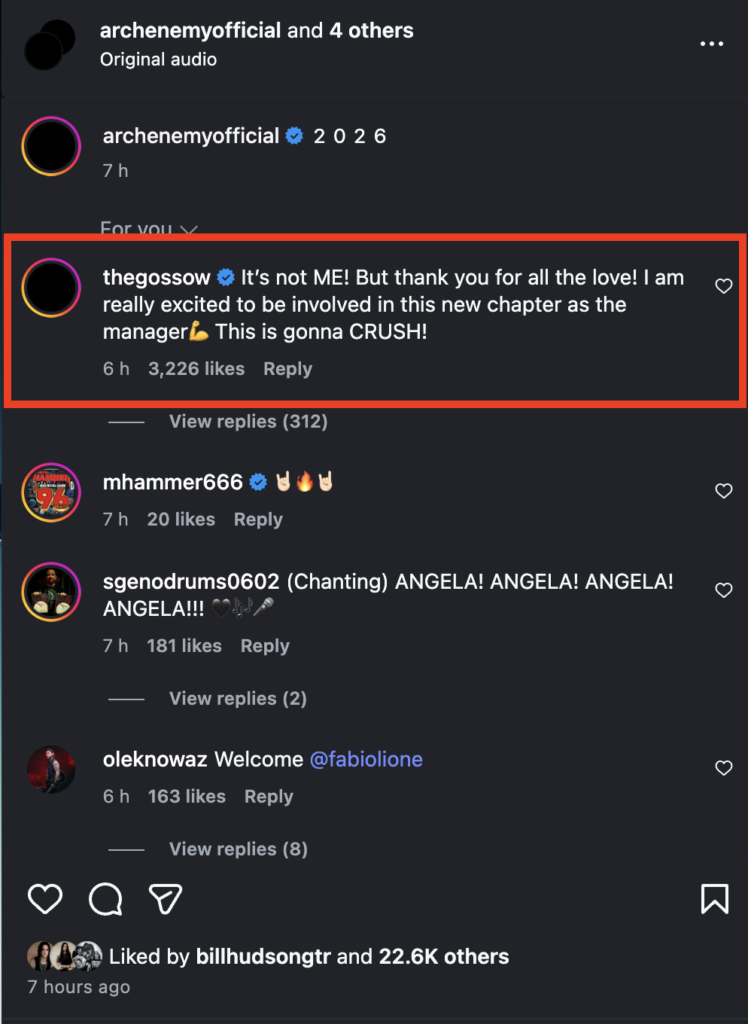The image size is (748, 1024).
Task: Open the @fabiolione mention link
Action: [366, 759]
